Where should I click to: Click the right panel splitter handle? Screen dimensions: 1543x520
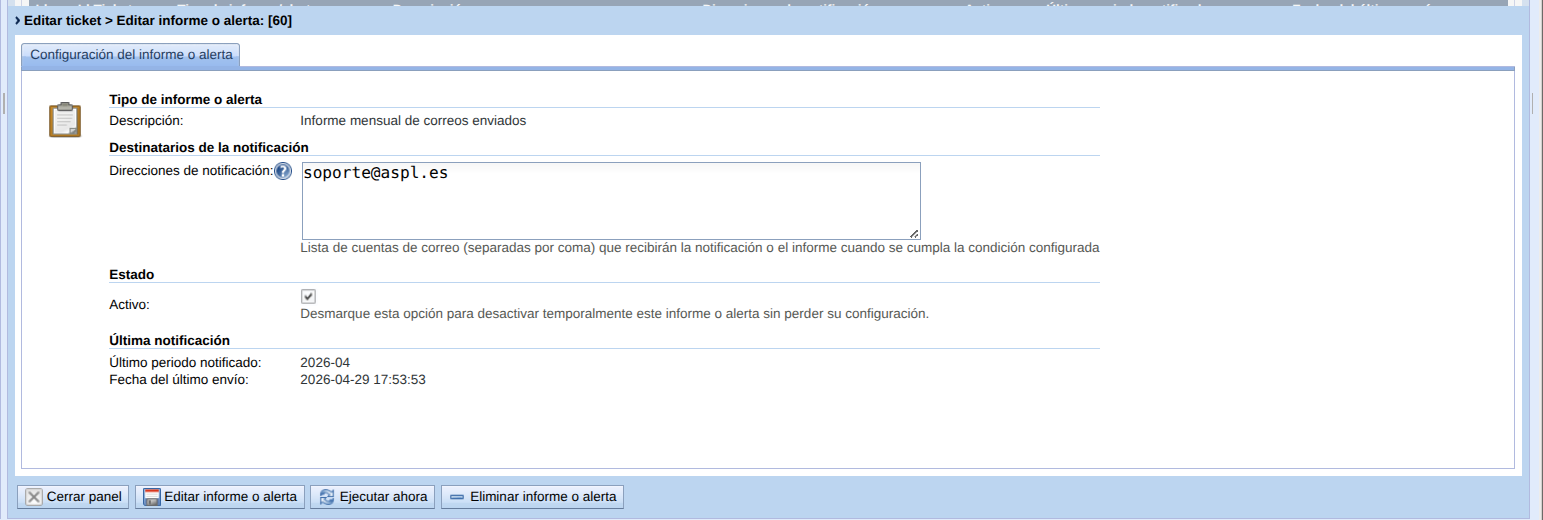pos(1533,103)
